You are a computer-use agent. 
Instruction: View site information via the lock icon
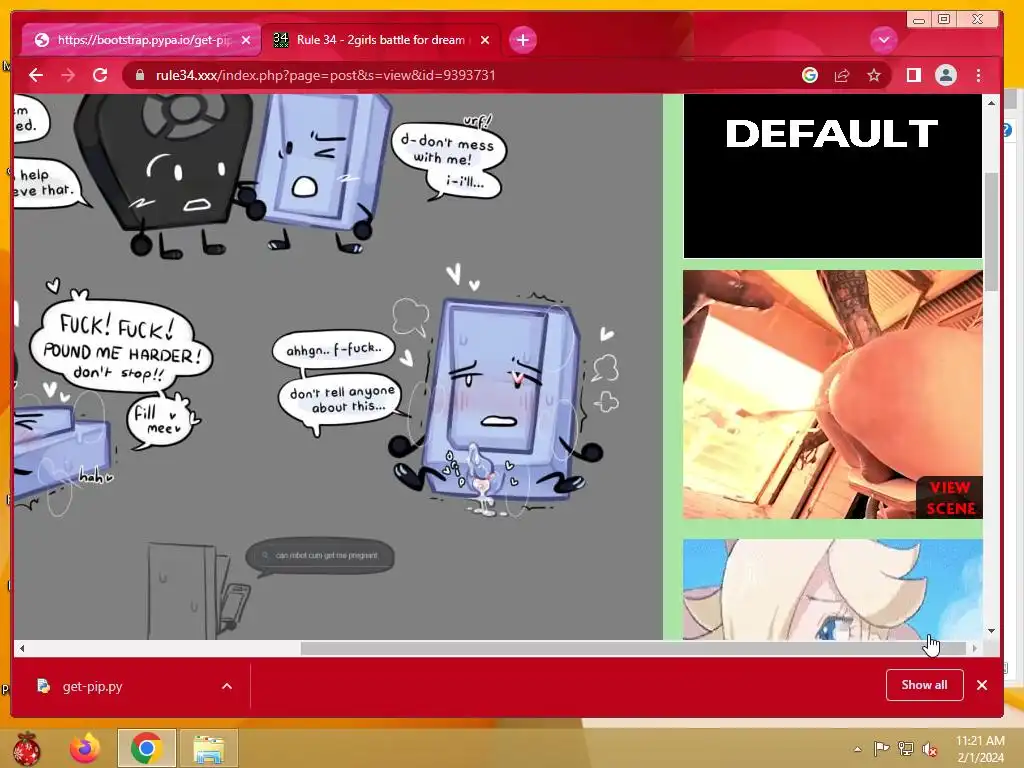139,75
